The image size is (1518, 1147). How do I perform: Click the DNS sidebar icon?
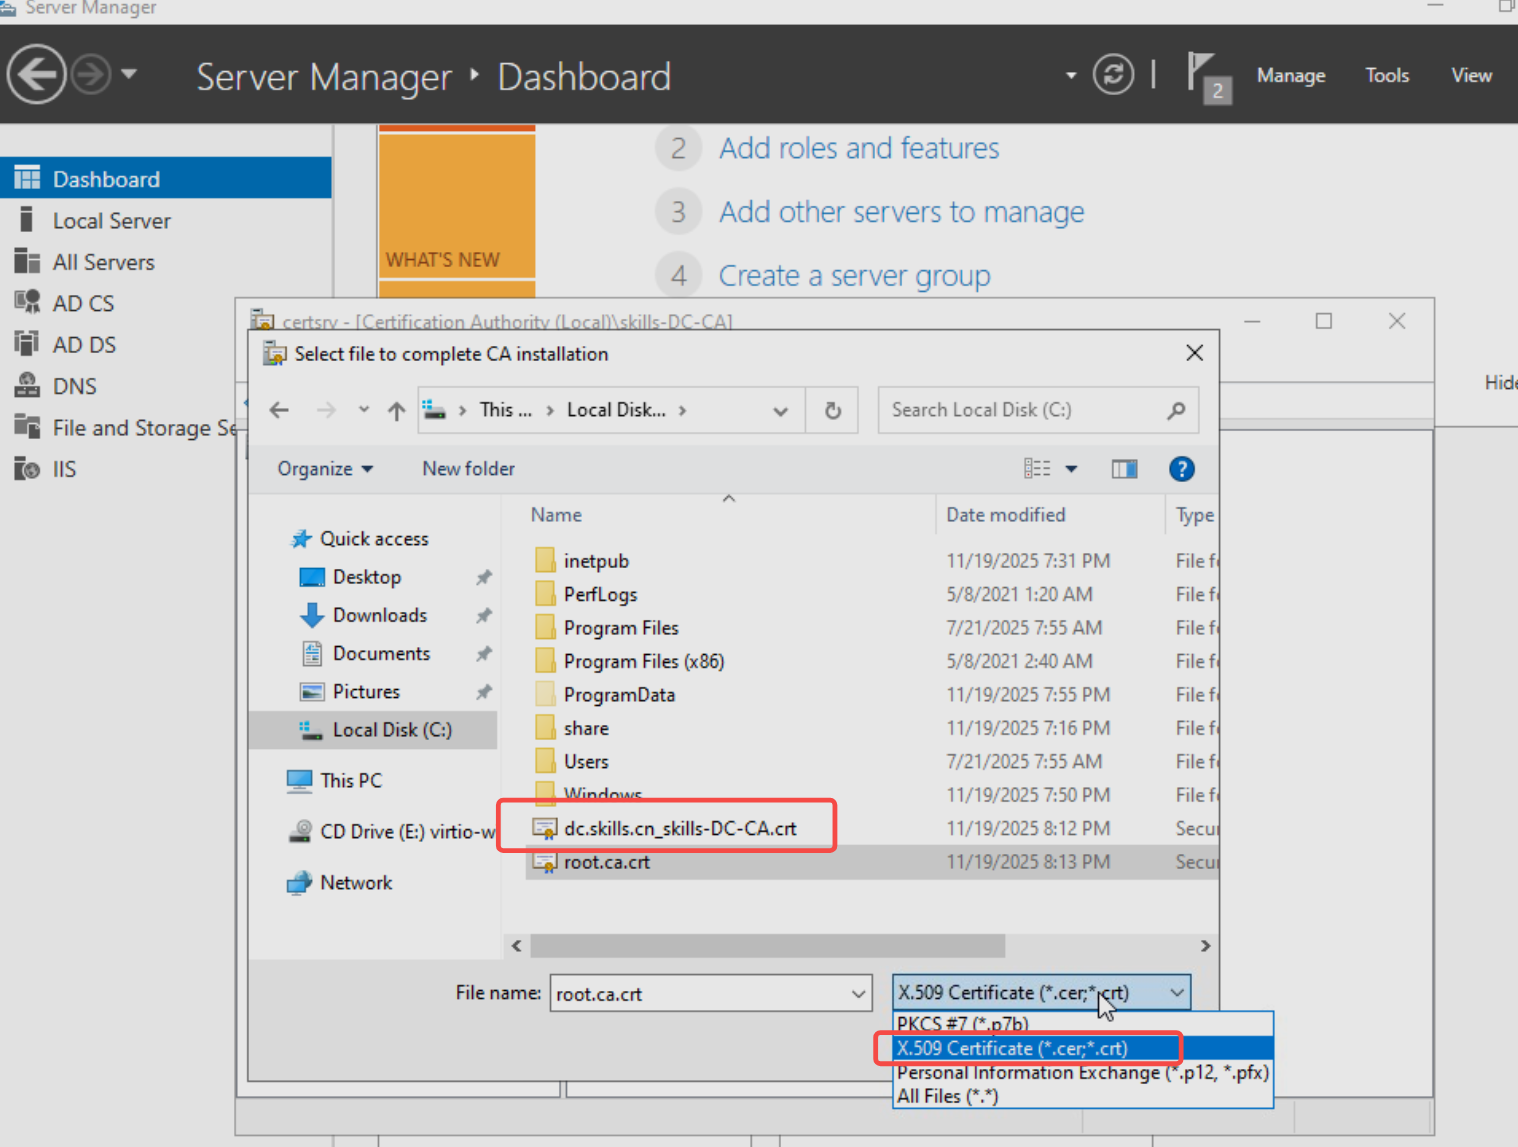click(x=27, y=385)
